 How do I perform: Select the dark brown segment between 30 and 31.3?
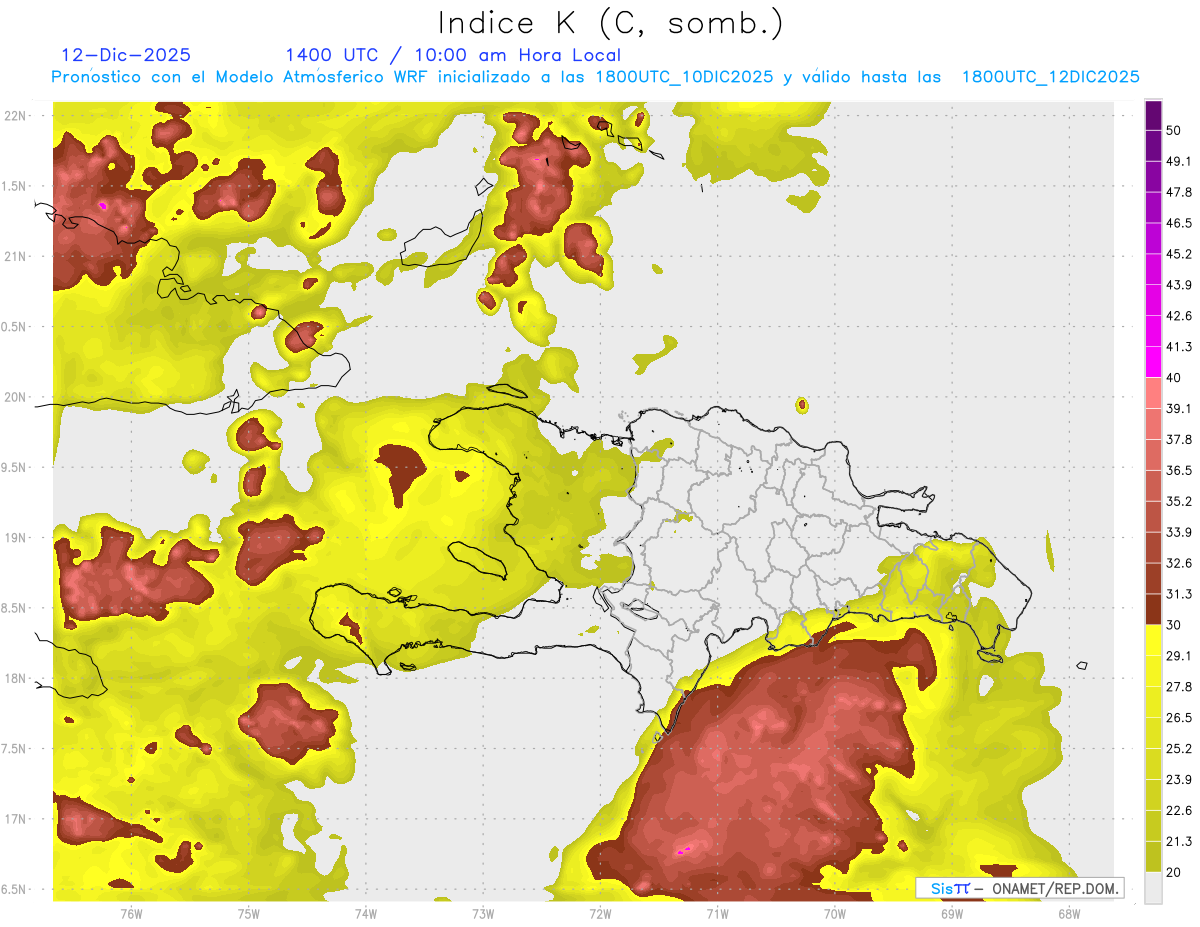(x=1153, y=609)
